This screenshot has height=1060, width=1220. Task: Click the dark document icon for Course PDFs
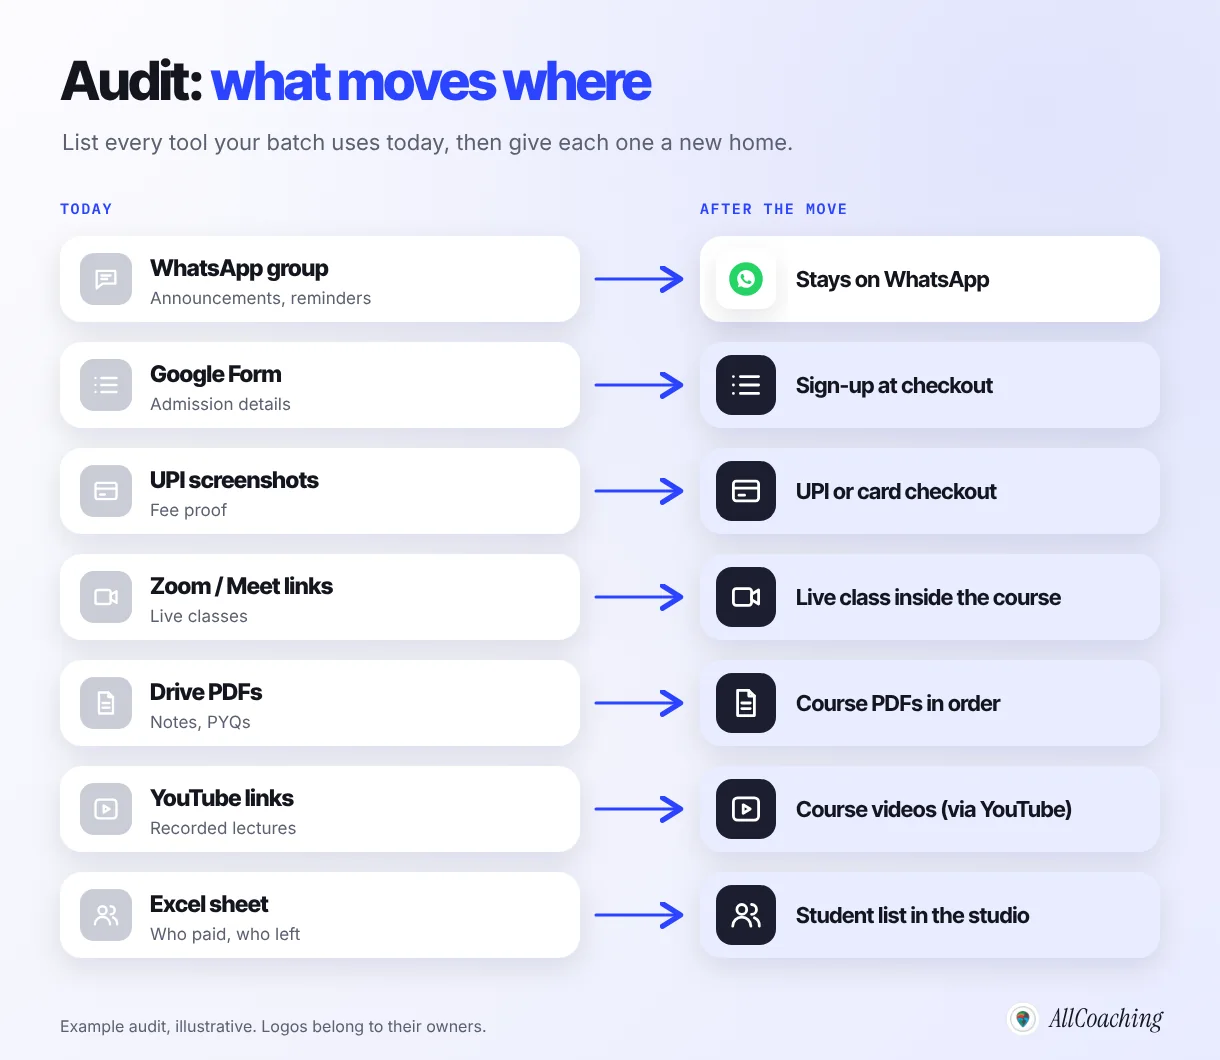coord(746,703)
